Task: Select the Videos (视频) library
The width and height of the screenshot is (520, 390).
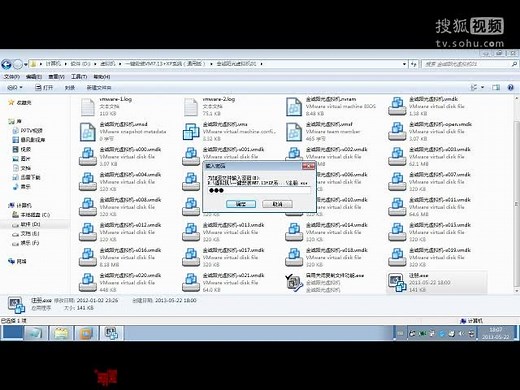Action: [22, 149]
